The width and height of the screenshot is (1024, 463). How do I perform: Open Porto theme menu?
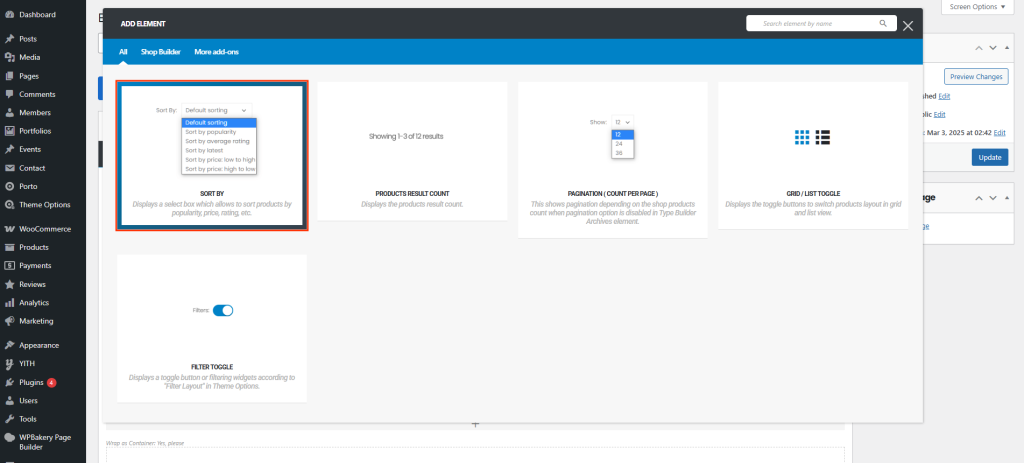click(29, 186)
